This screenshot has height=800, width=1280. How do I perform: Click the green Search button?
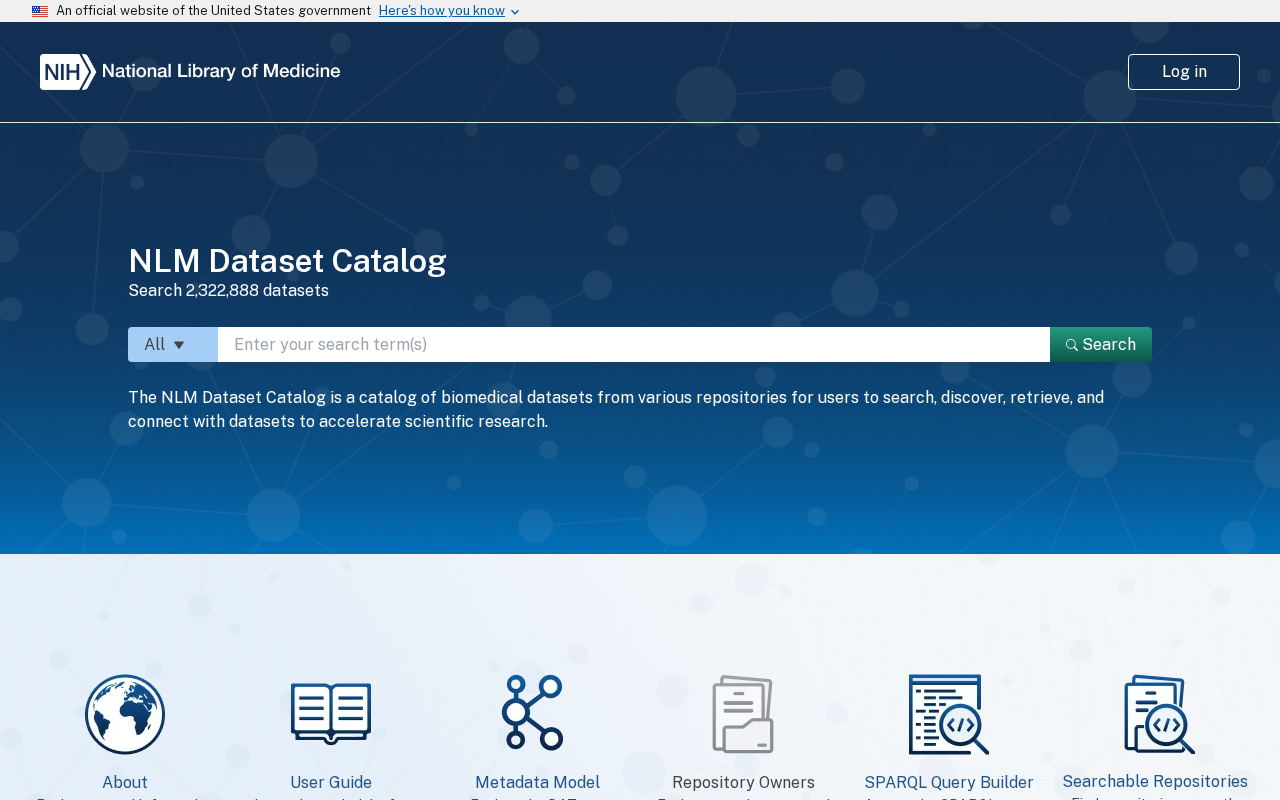pyautogui.click(x=1101, y=345)
